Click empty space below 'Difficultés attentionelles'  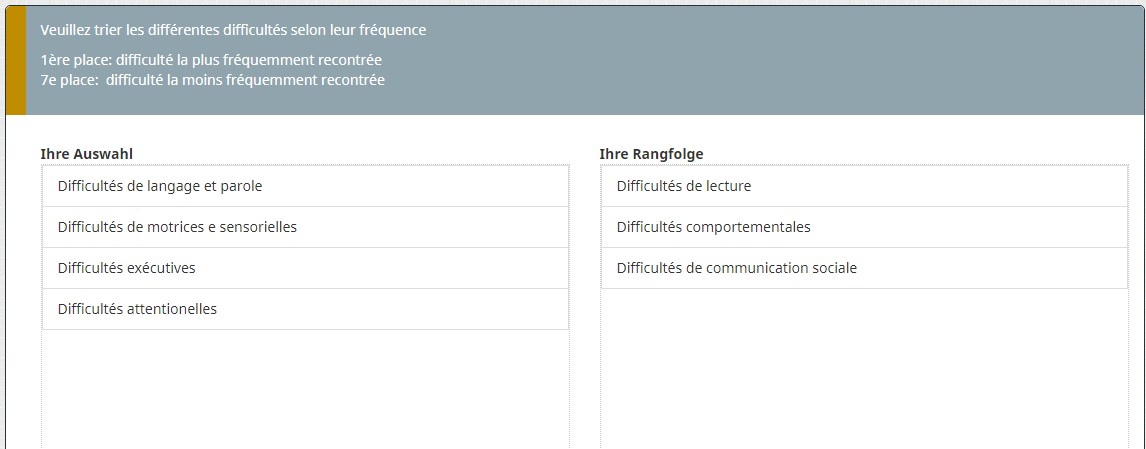(x=305, y=390)
